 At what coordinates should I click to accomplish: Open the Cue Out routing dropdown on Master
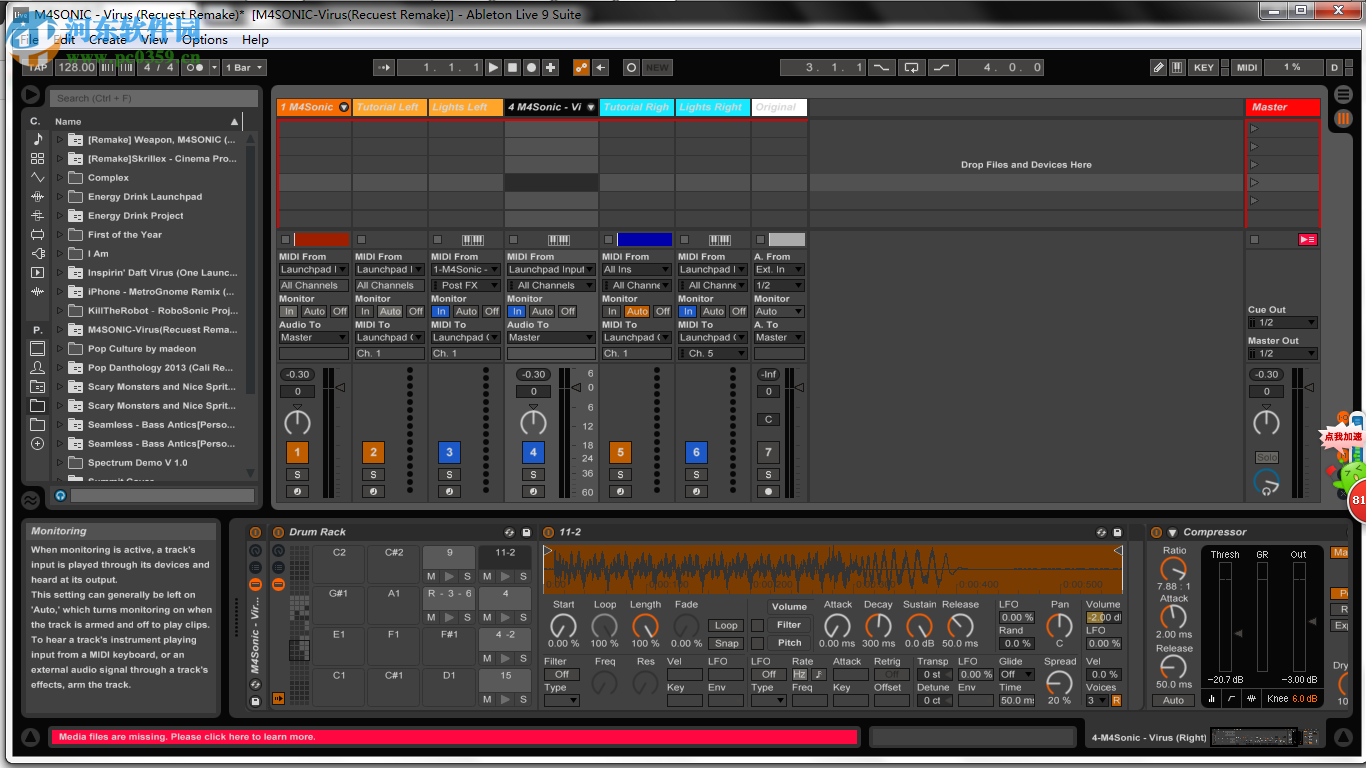[x=1282, y=322]
